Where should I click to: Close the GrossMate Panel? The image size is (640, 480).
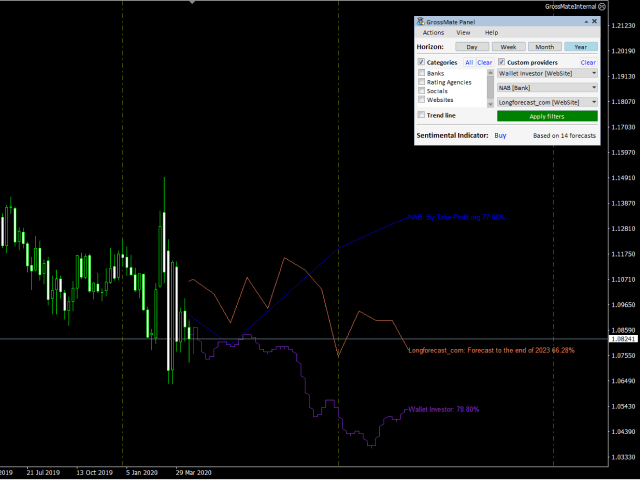[594, 21]
